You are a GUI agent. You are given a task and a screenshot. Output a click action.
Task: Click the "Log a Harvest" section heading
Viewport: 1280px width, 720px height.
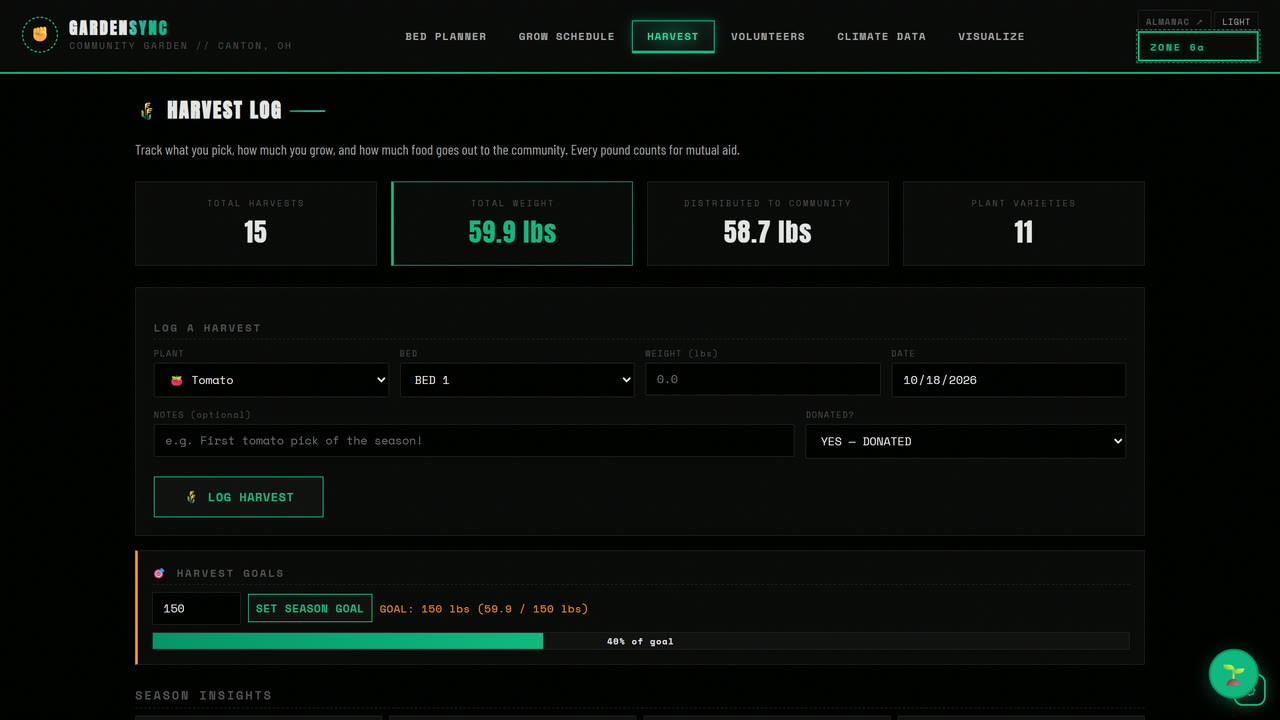[207, 328]
